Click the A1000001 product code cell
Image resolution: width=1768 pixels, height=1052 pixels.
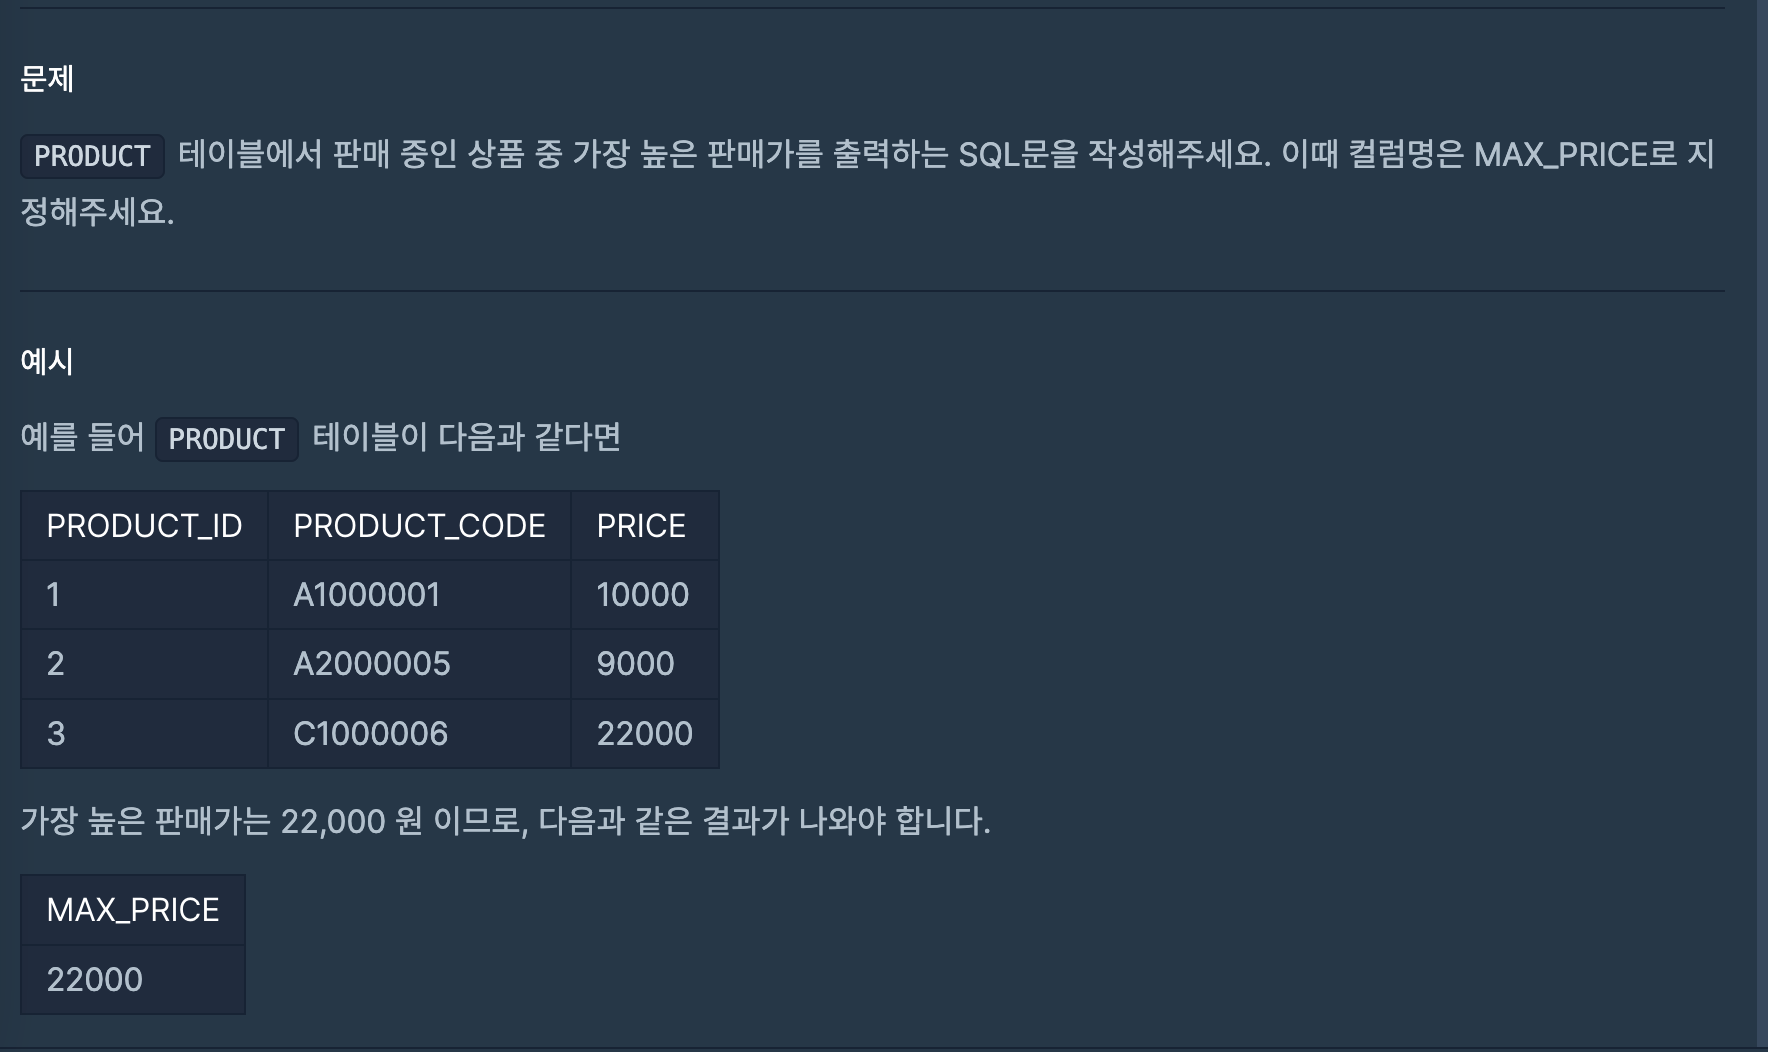(x=367, y=595)
